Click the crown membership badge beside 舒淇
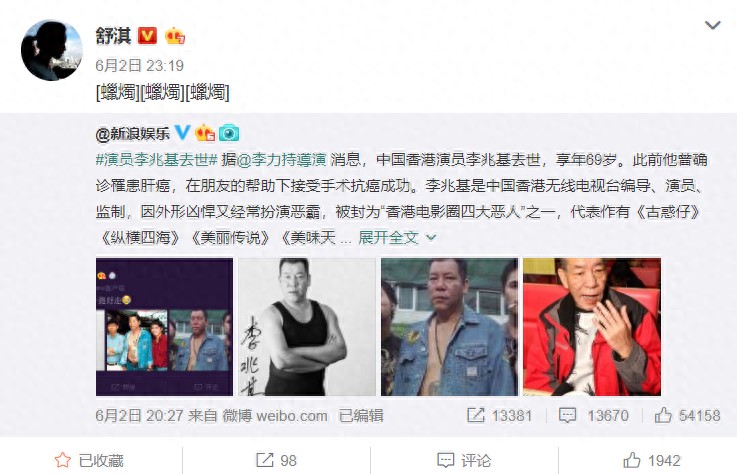Screen dimensions: 737x474 tap(175, 36)
